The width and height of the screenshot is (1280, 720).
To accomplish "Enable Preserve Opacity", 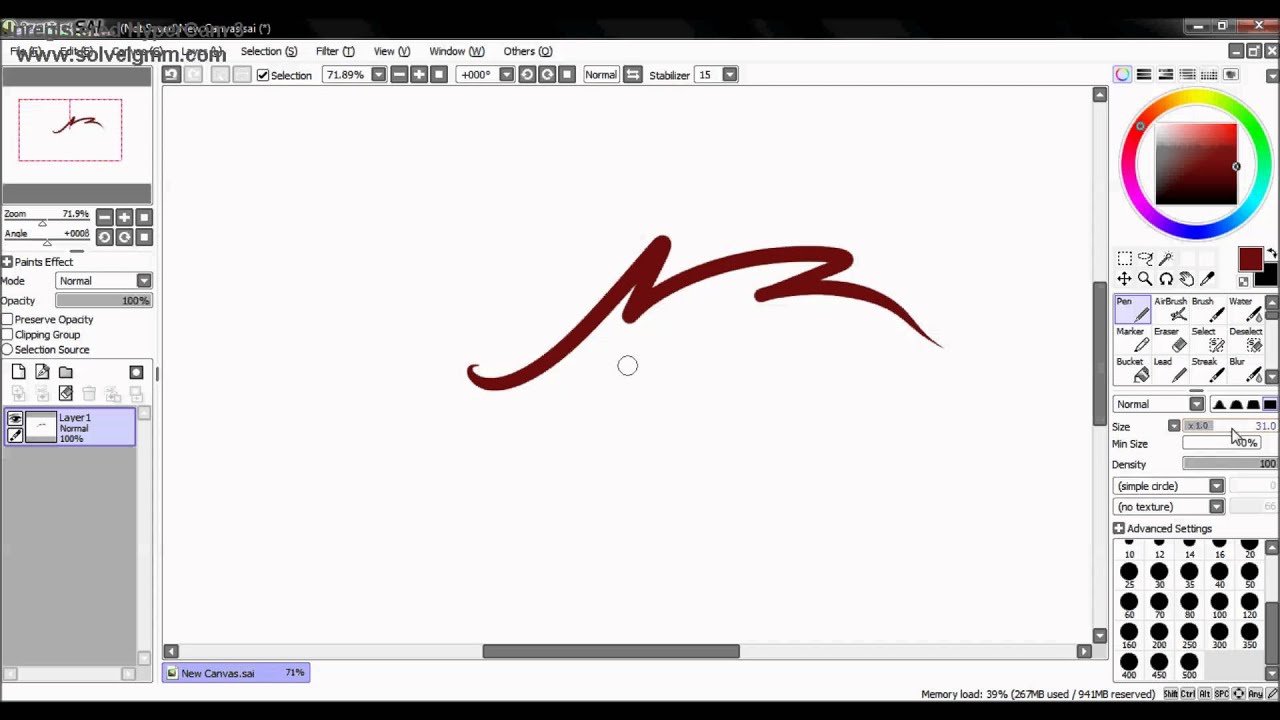I will [x=8, y=319].
